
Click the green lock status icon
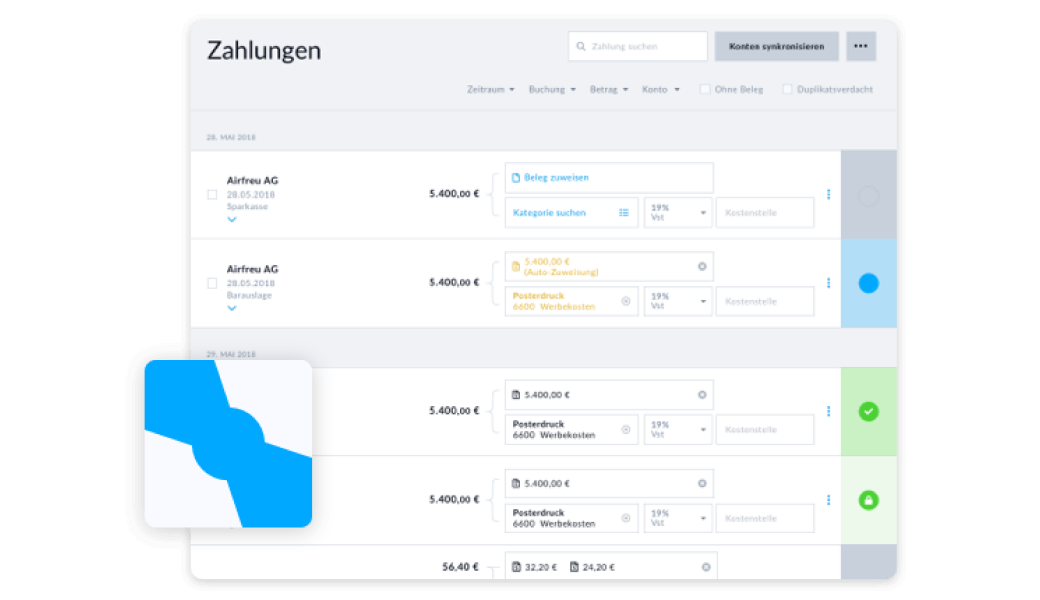click(x=868, y=500)
